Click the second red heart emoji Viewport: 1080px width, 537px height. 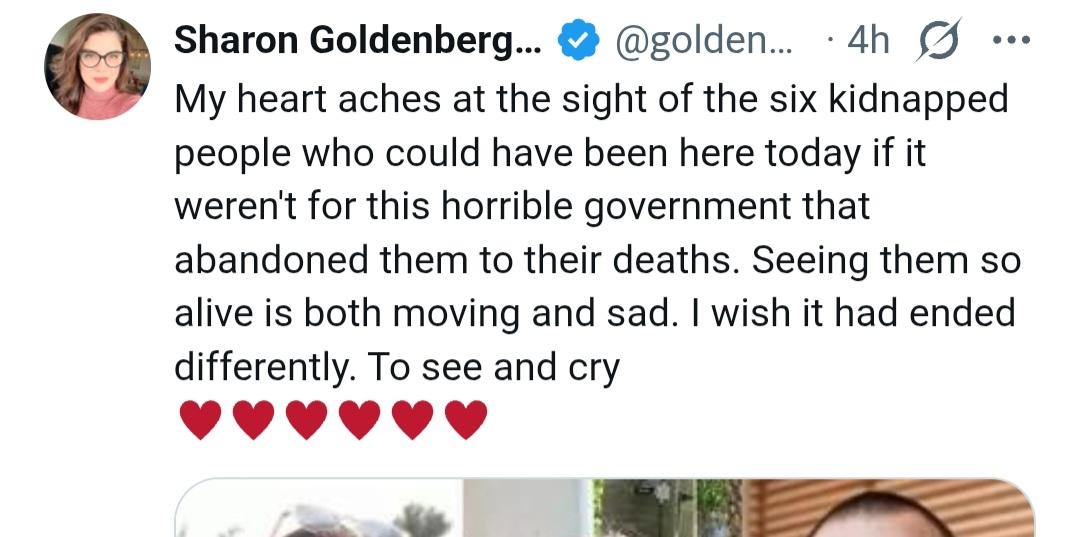[x=252, y=420]
